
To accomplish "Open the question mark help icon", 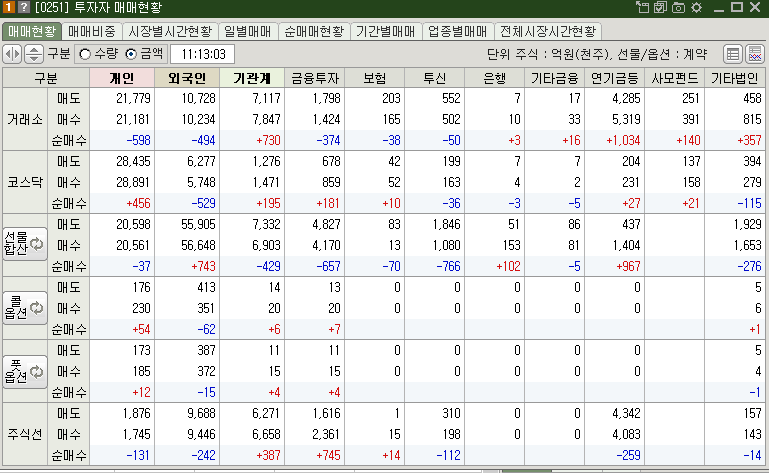I will [x=24, y=7].
